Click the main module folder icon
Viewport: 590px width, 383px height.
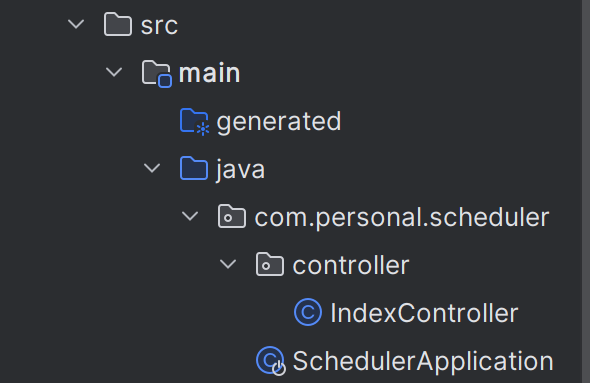point(157,73)
